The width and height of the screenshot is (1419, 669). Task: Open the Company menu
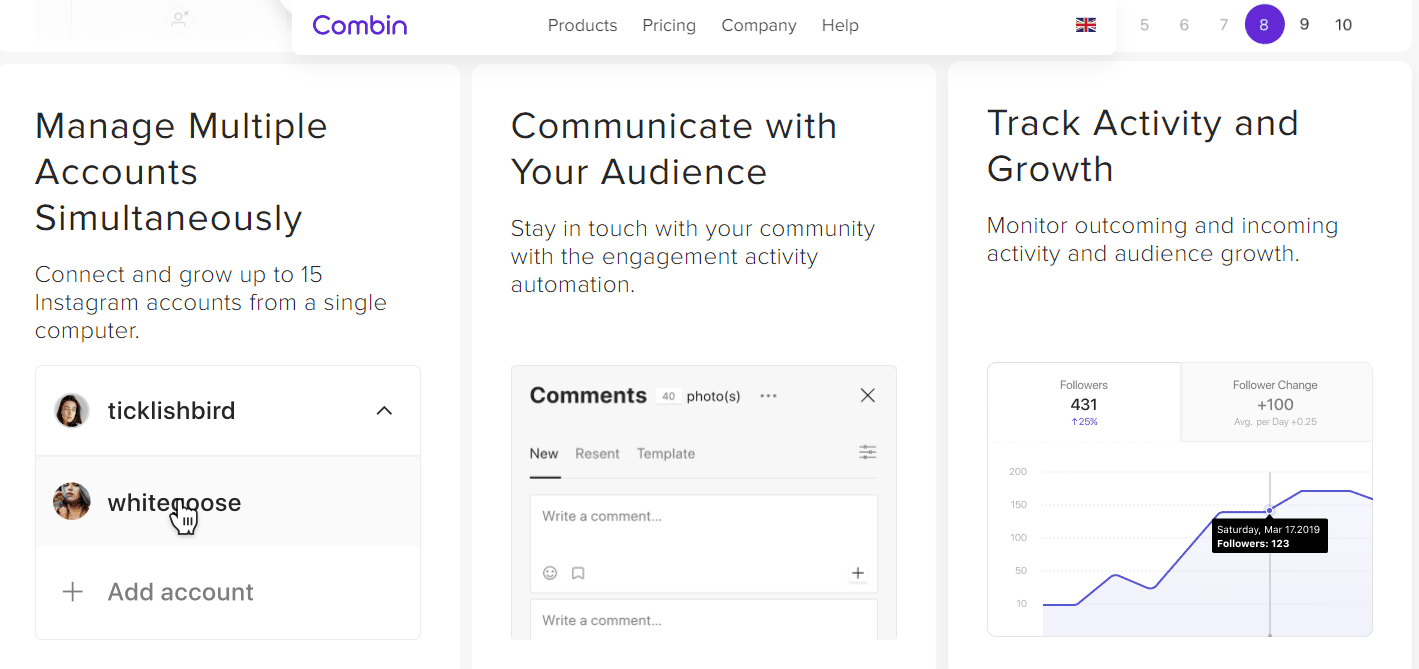coord(759,25)
